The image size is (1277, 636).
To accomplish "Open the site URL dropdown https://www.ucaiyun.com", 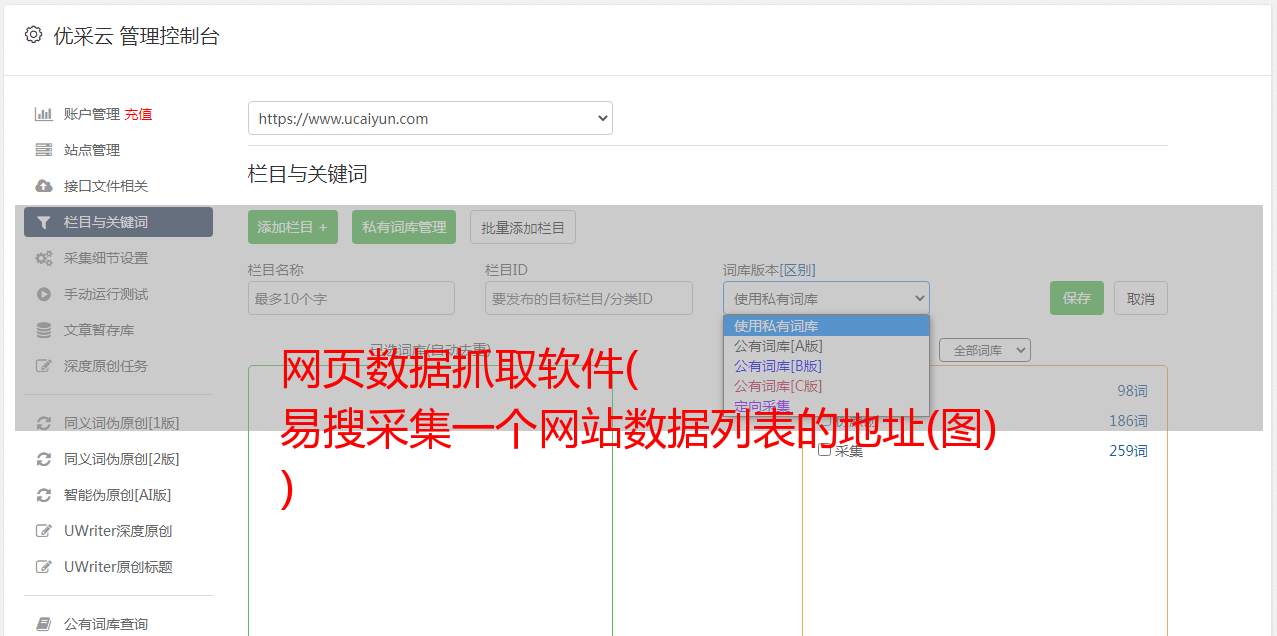I will (430, 118).
